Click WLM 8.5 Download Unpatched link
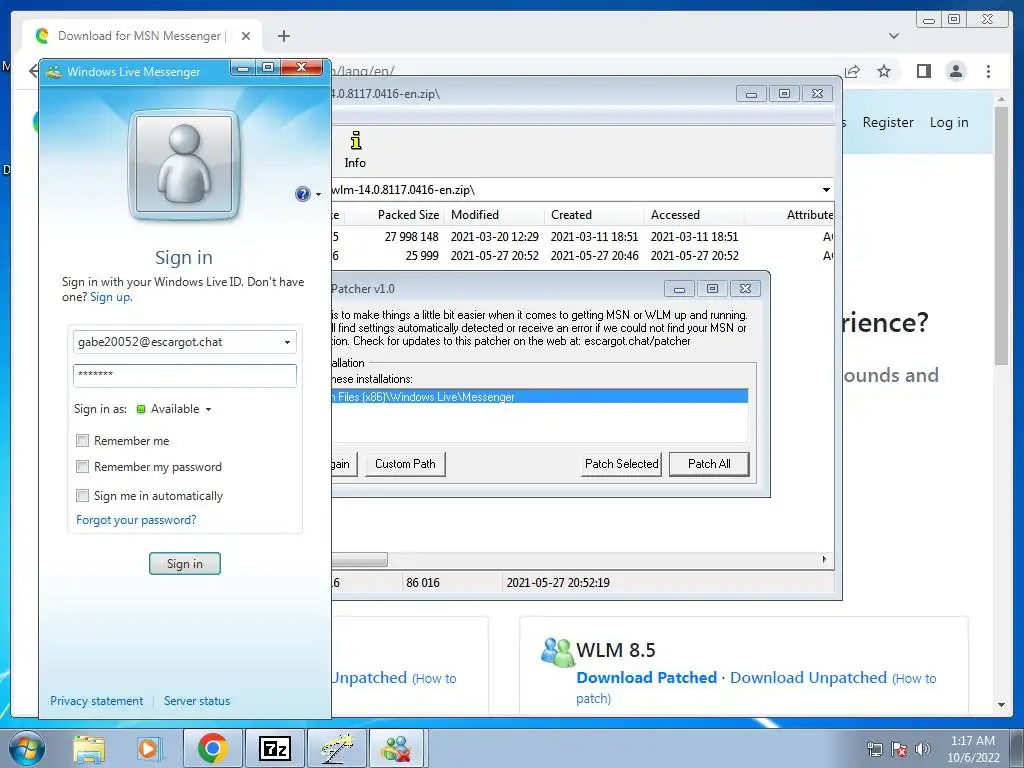Image resolution: width=1024 pixels, height=768 pixels. tap(808, 677)
